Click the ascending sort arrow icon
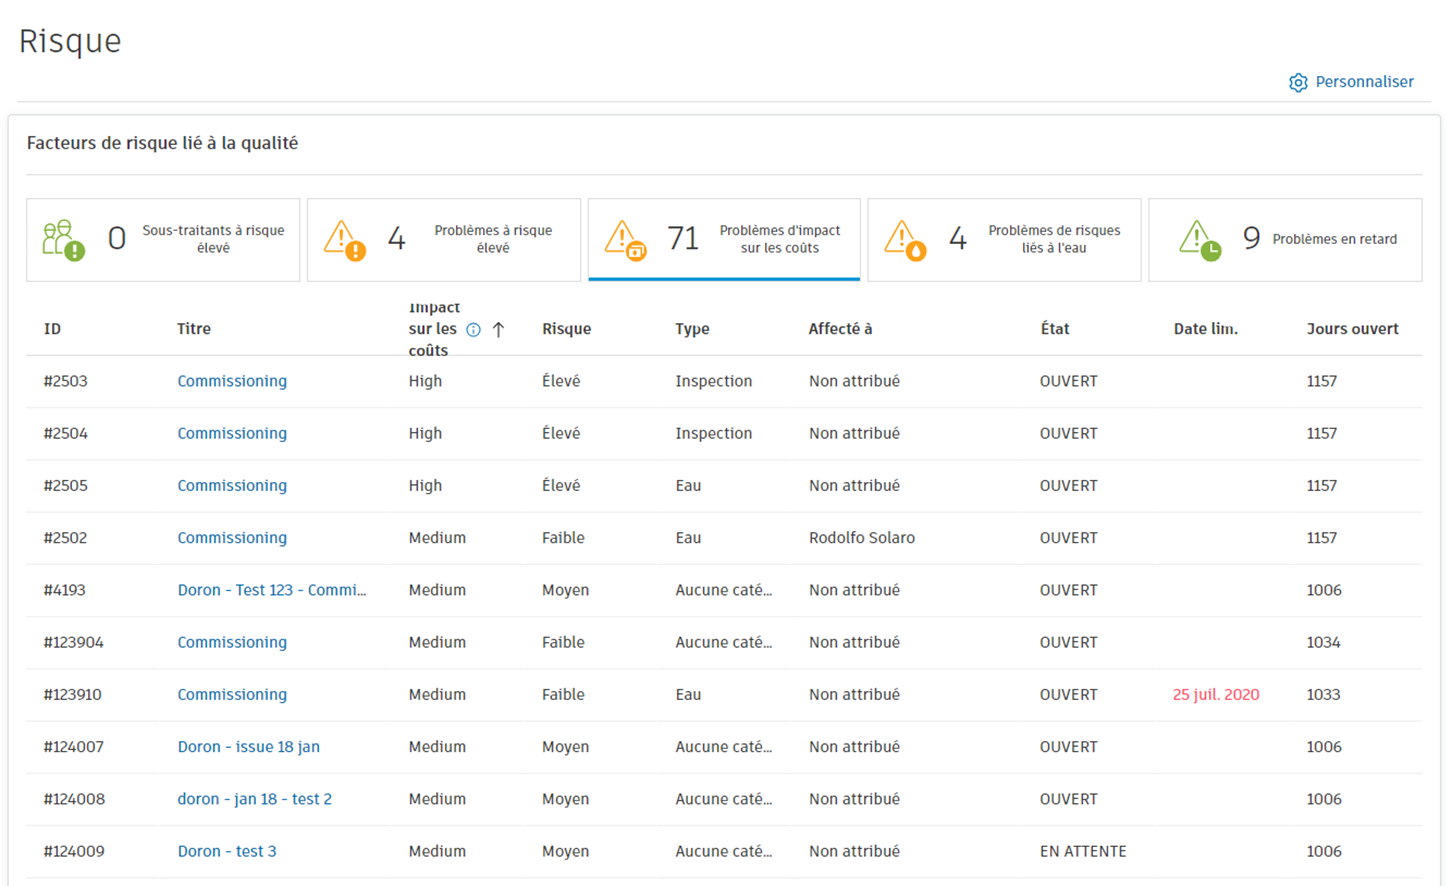 (x=498, y=330)
